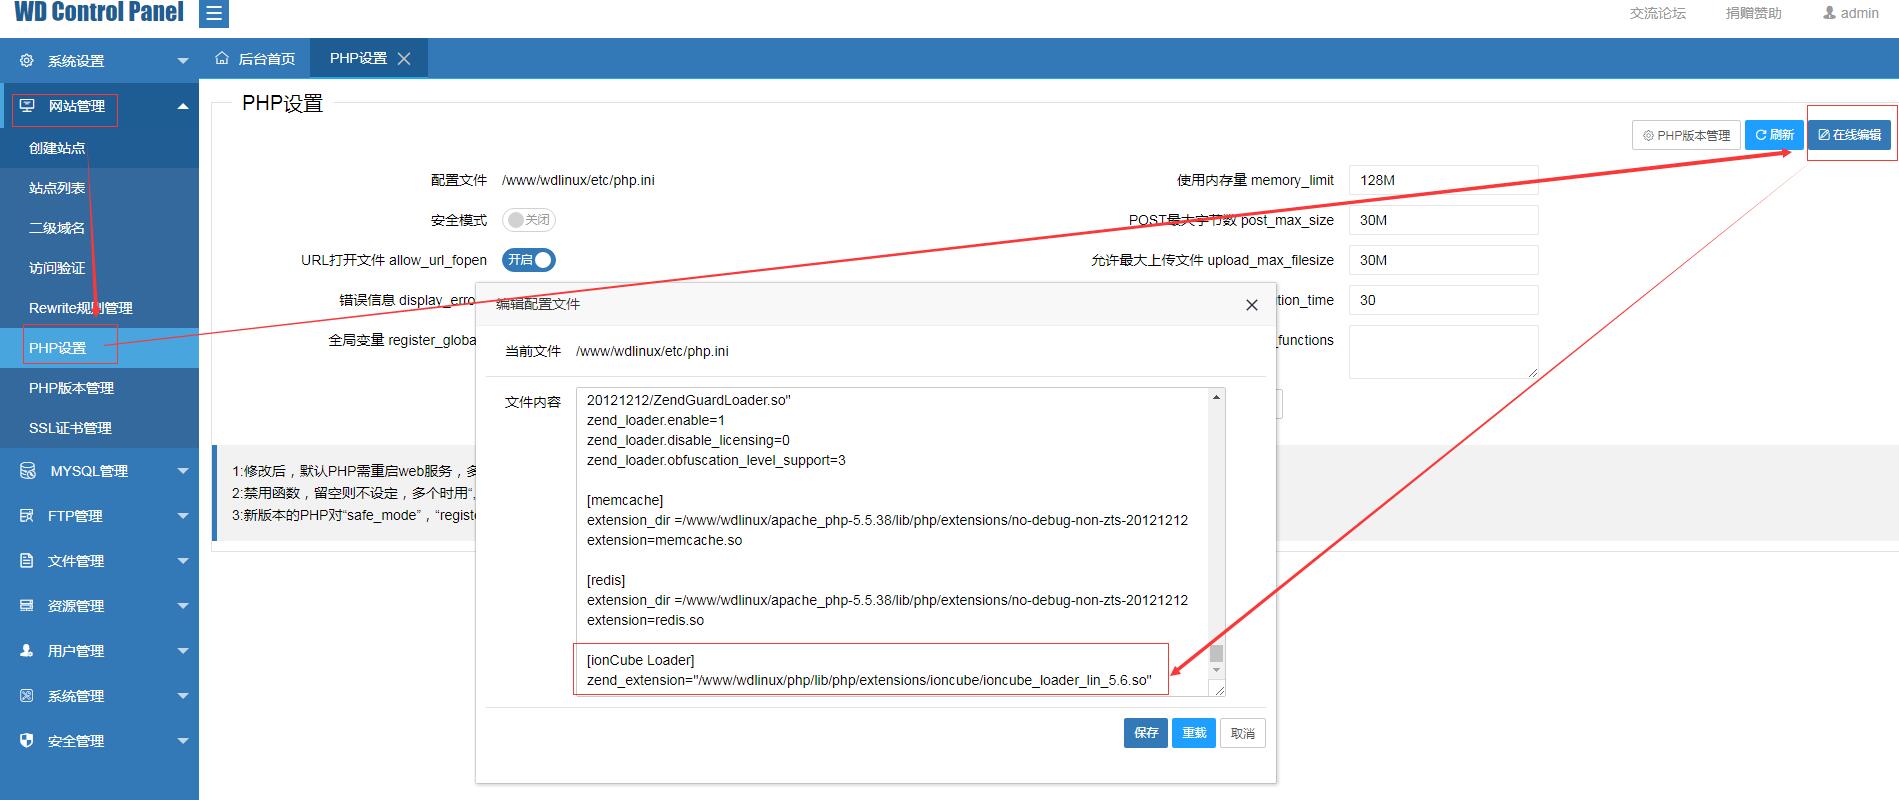Close the PHP设置 tab with X icon
This screenshot has width=1899, height=800.
[x=404, y=59]
